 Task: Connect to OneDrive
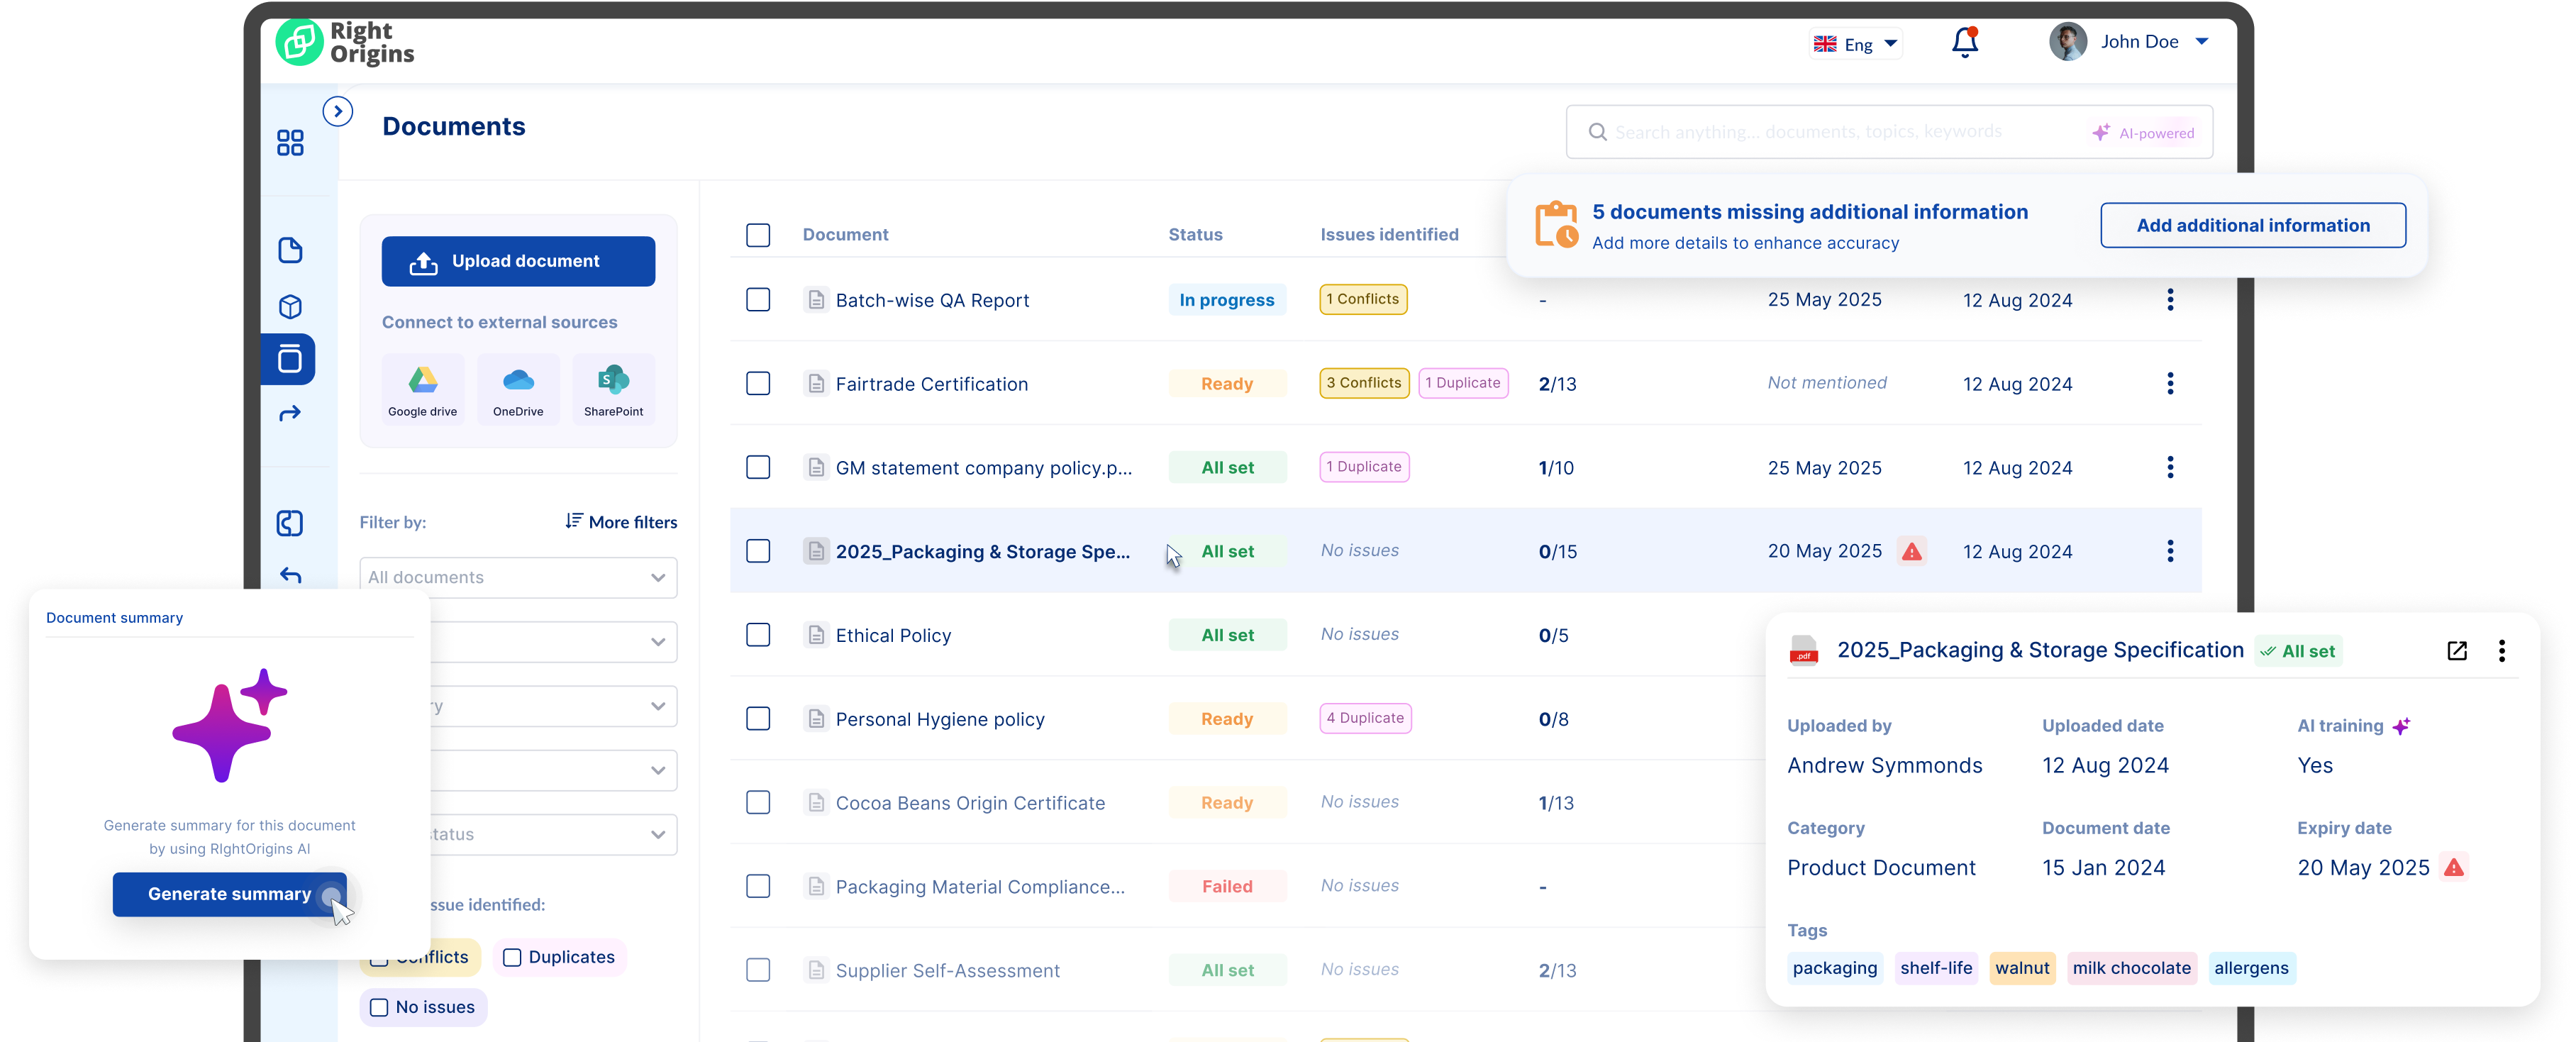tap(518, 389)
